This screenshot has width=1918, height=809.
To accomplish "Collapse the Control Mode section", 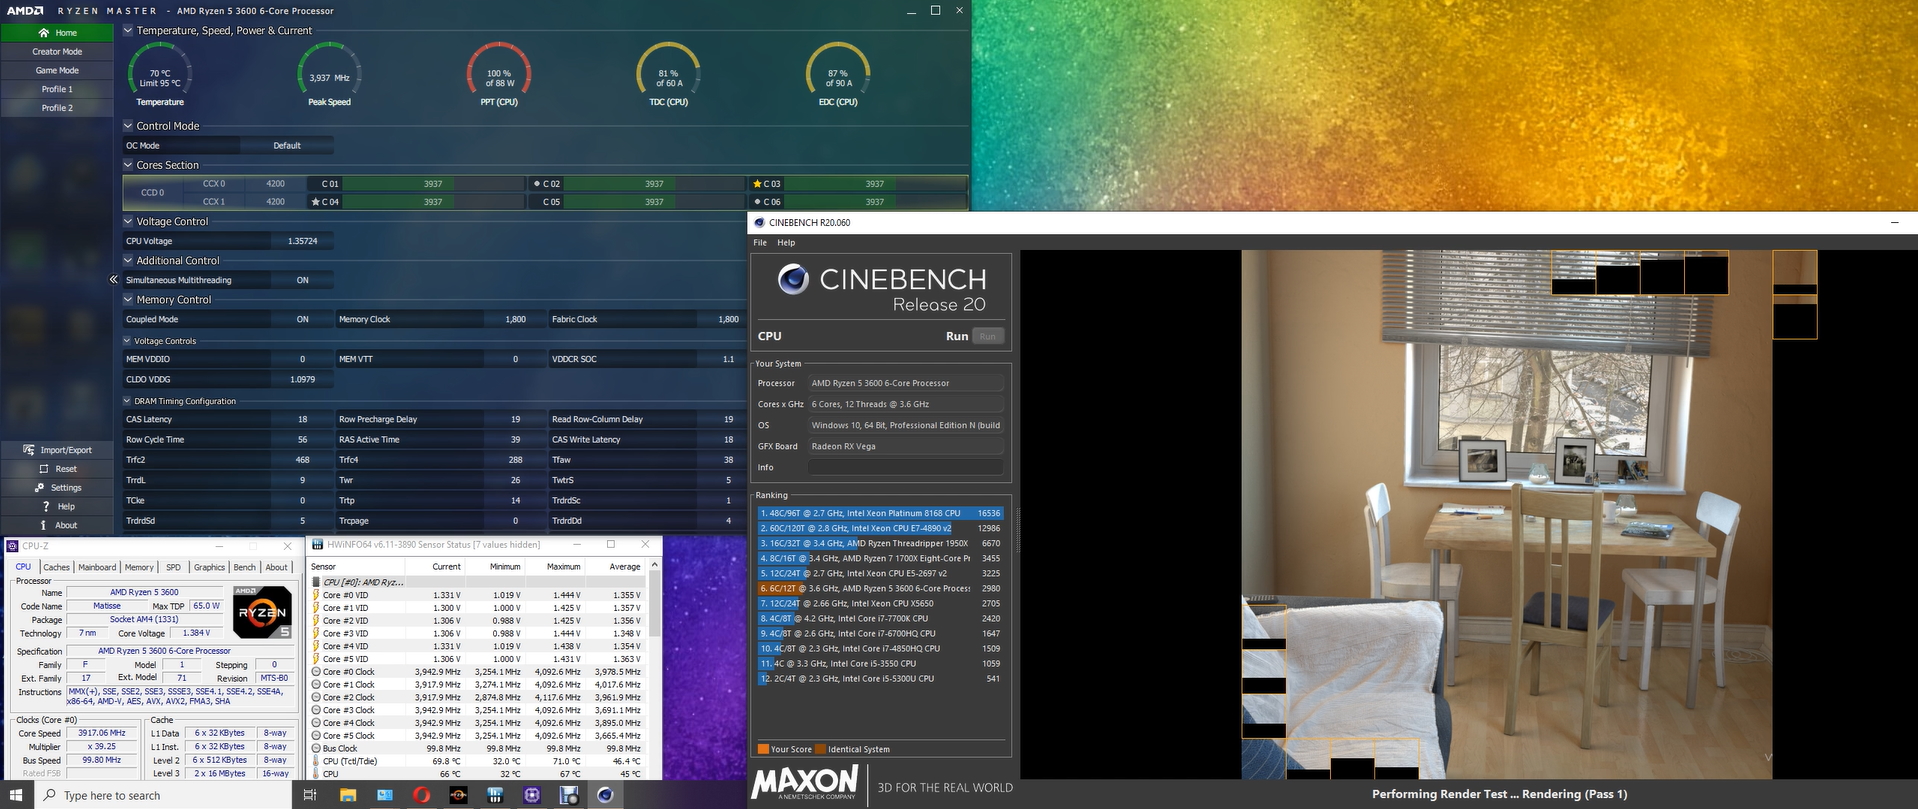I will tap(128, 126).
